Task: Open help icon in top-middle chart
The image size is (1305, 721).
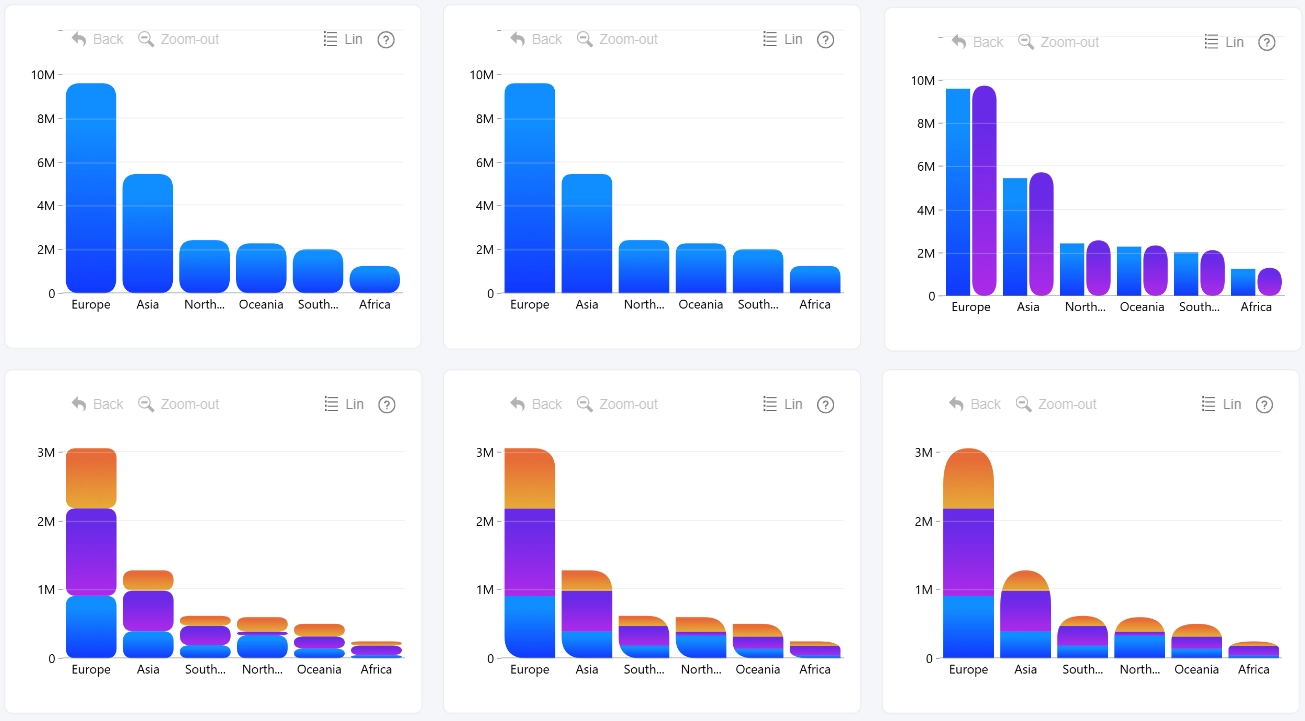Action: click(825, 40)
